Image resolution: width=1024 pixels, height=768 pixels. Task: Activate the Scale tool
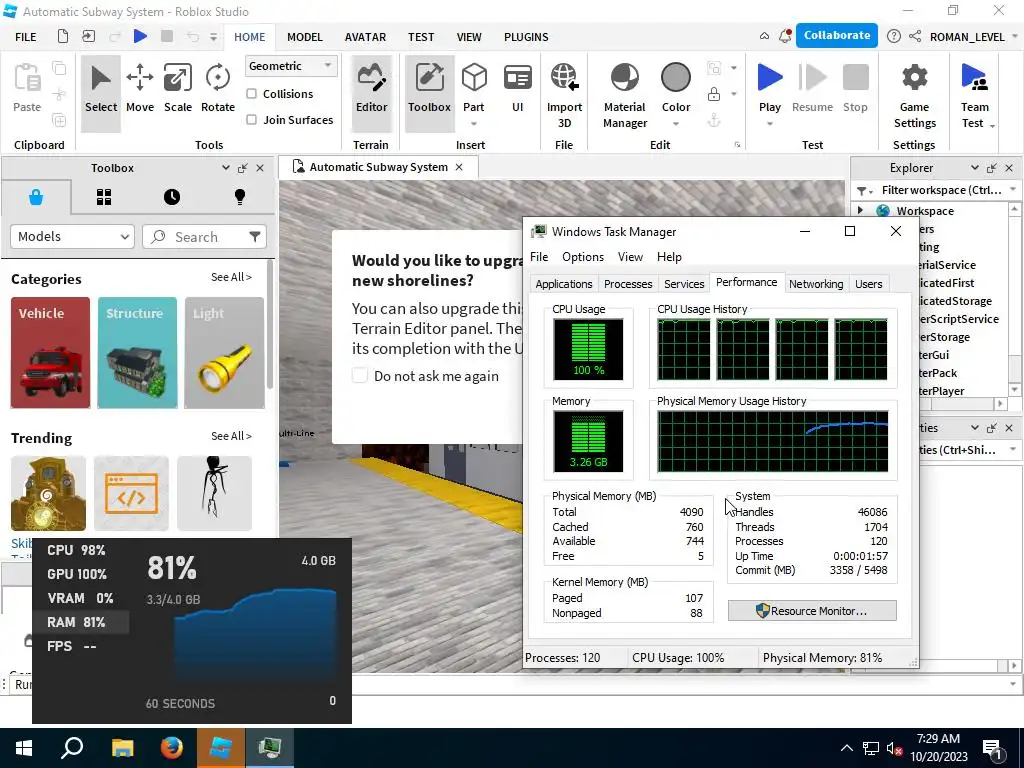tap(178, 90)
